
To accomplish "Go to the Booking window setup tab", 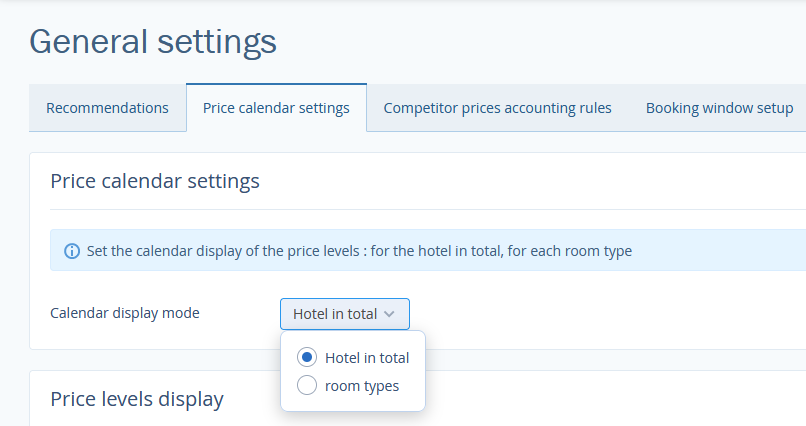I will pyautogui.click(x=719, y=108).
